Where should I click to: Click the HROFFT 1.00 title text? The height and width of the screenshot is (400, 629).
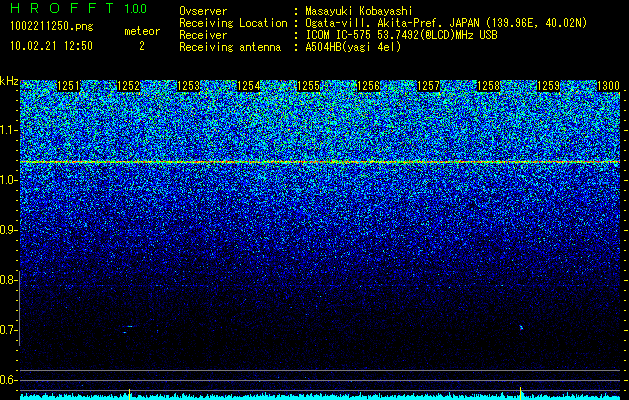tap(79, 8)
